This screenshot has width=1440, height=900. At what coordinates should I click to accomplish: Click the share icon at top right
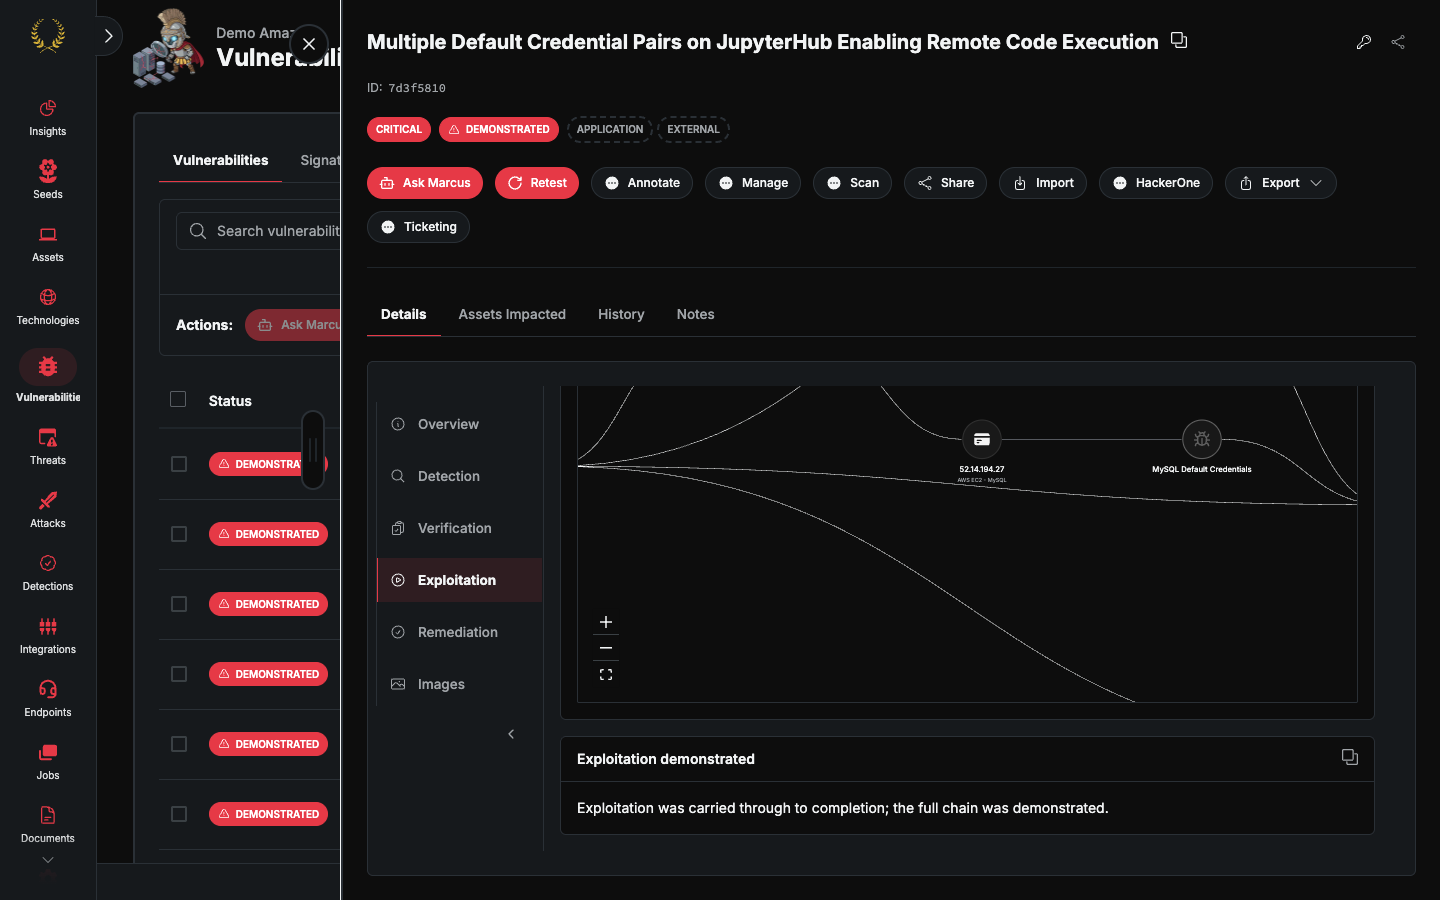(x=1398, y=42)
